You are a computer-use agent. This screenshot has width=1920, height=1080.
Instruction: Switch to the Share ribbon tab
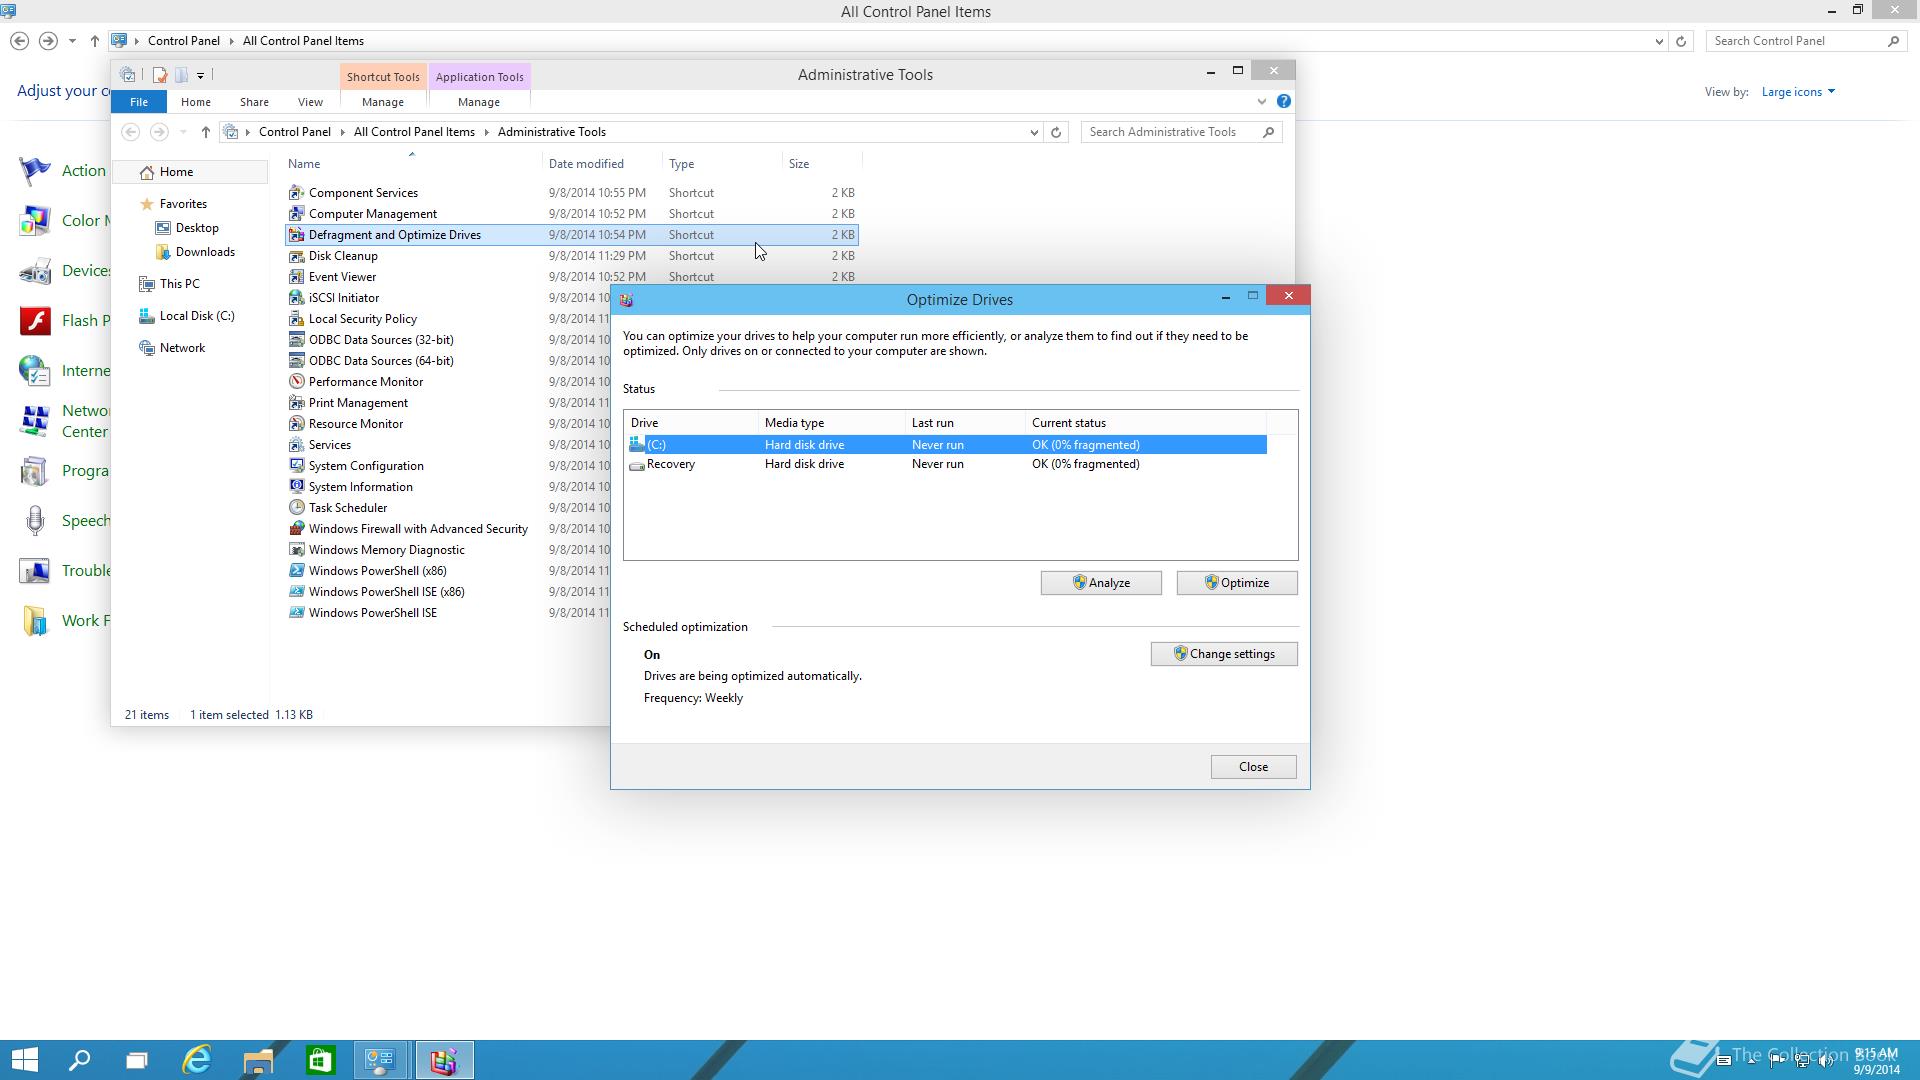[254, 102]
